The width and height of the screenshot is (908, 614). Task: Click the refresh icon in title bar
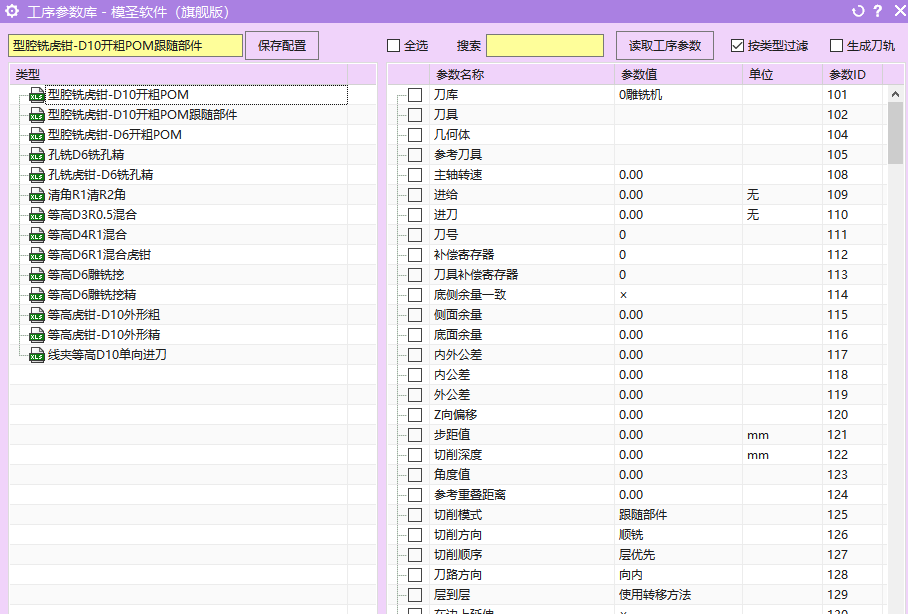coord(858,11)
